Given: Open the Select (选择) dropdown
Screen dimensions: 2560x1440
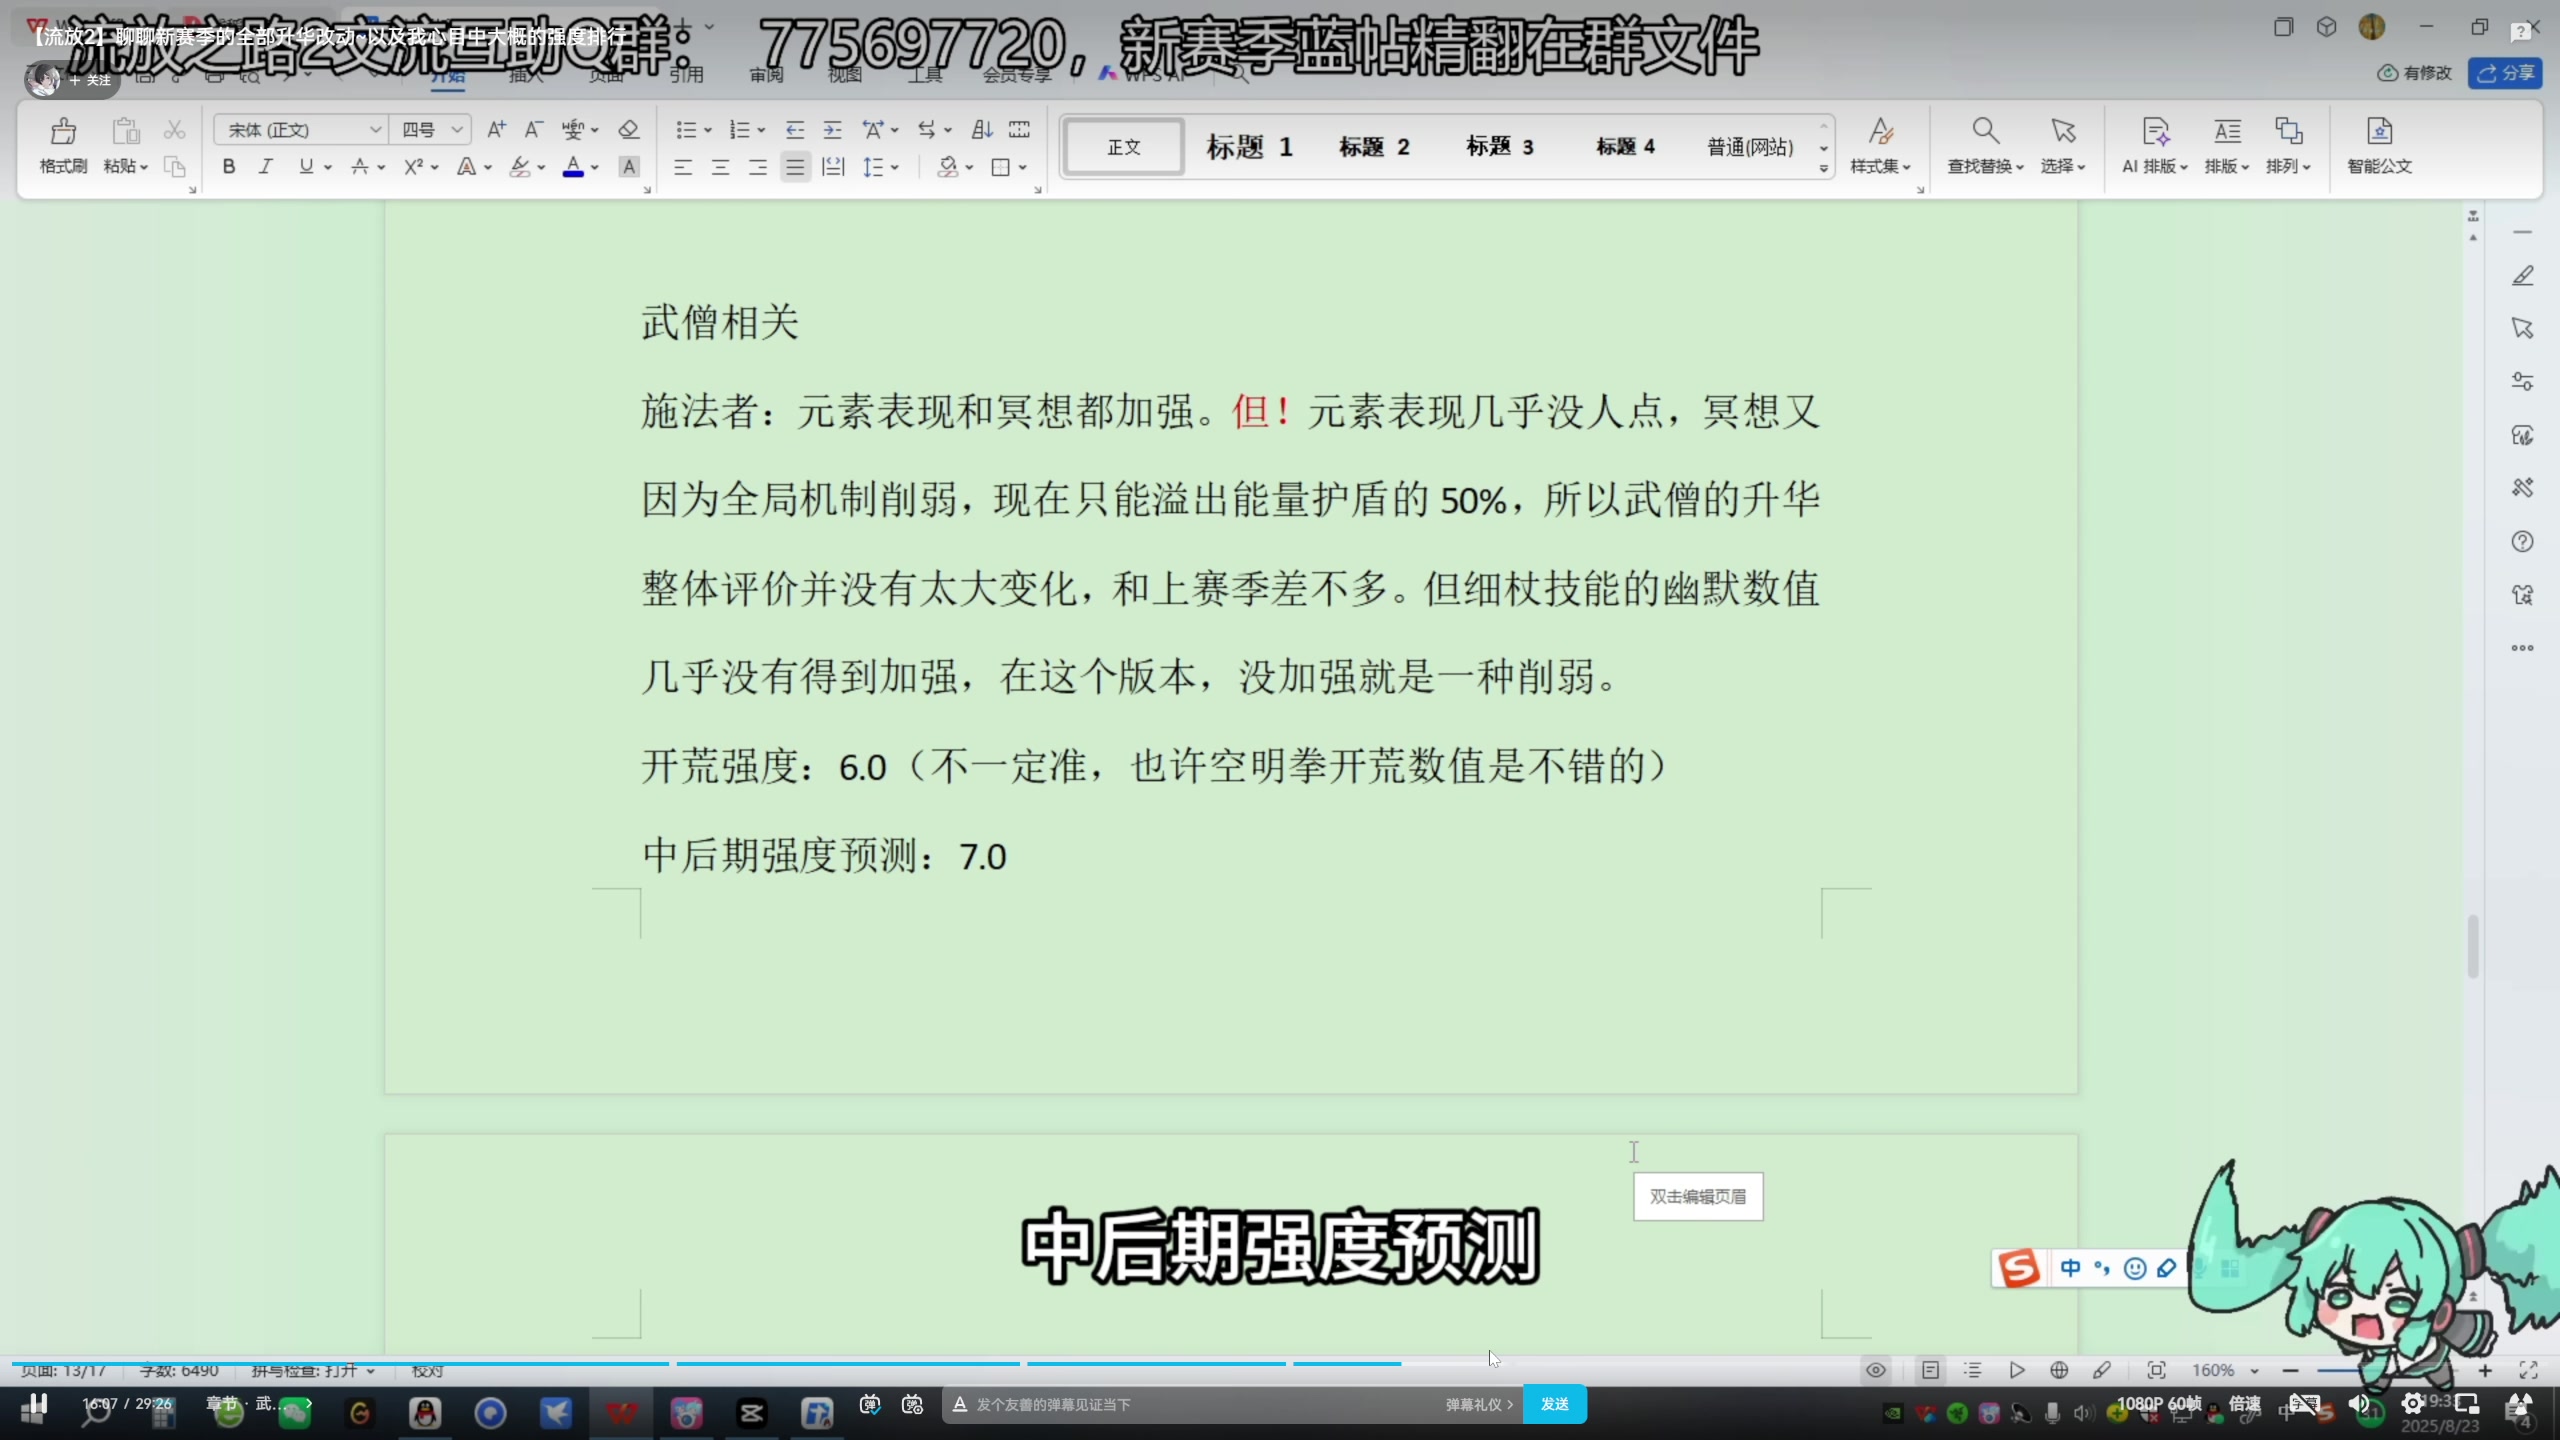Looking at the screenshot, I should click(x=2063, y=146).
